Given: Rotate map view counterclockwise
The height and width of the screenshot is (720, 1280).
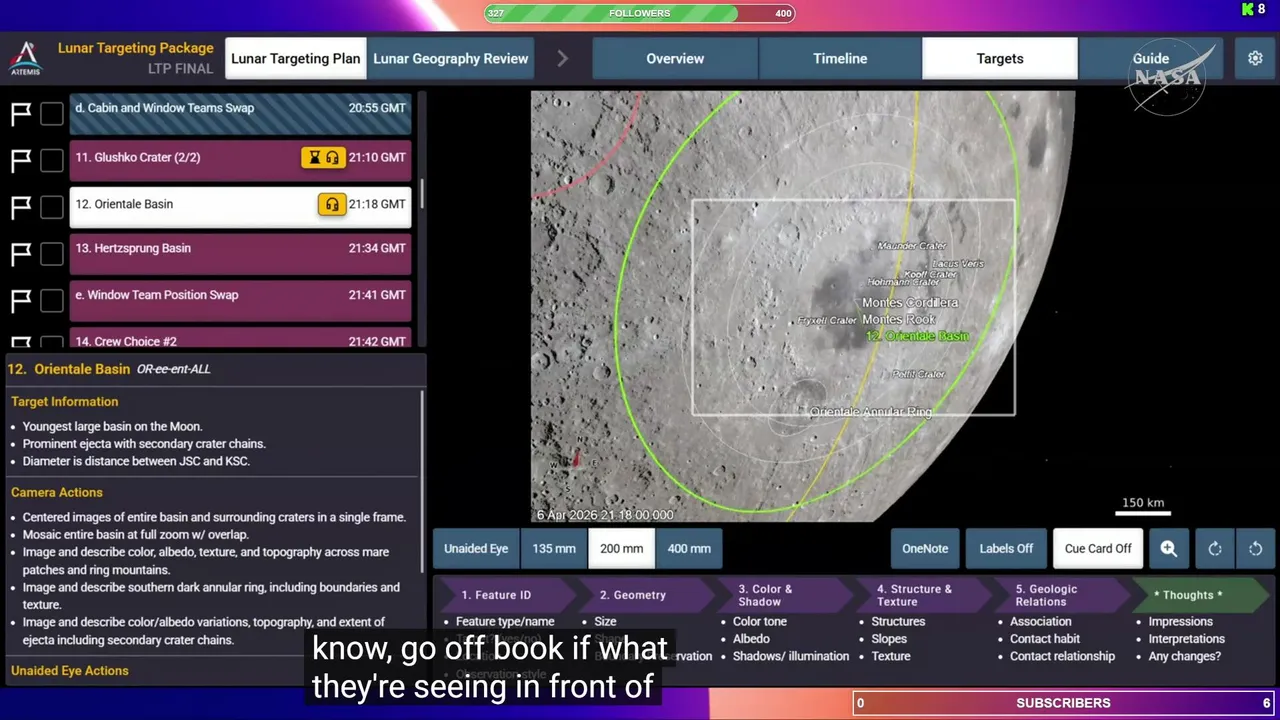Looking at the screenshot, I should pos(1255,548).
